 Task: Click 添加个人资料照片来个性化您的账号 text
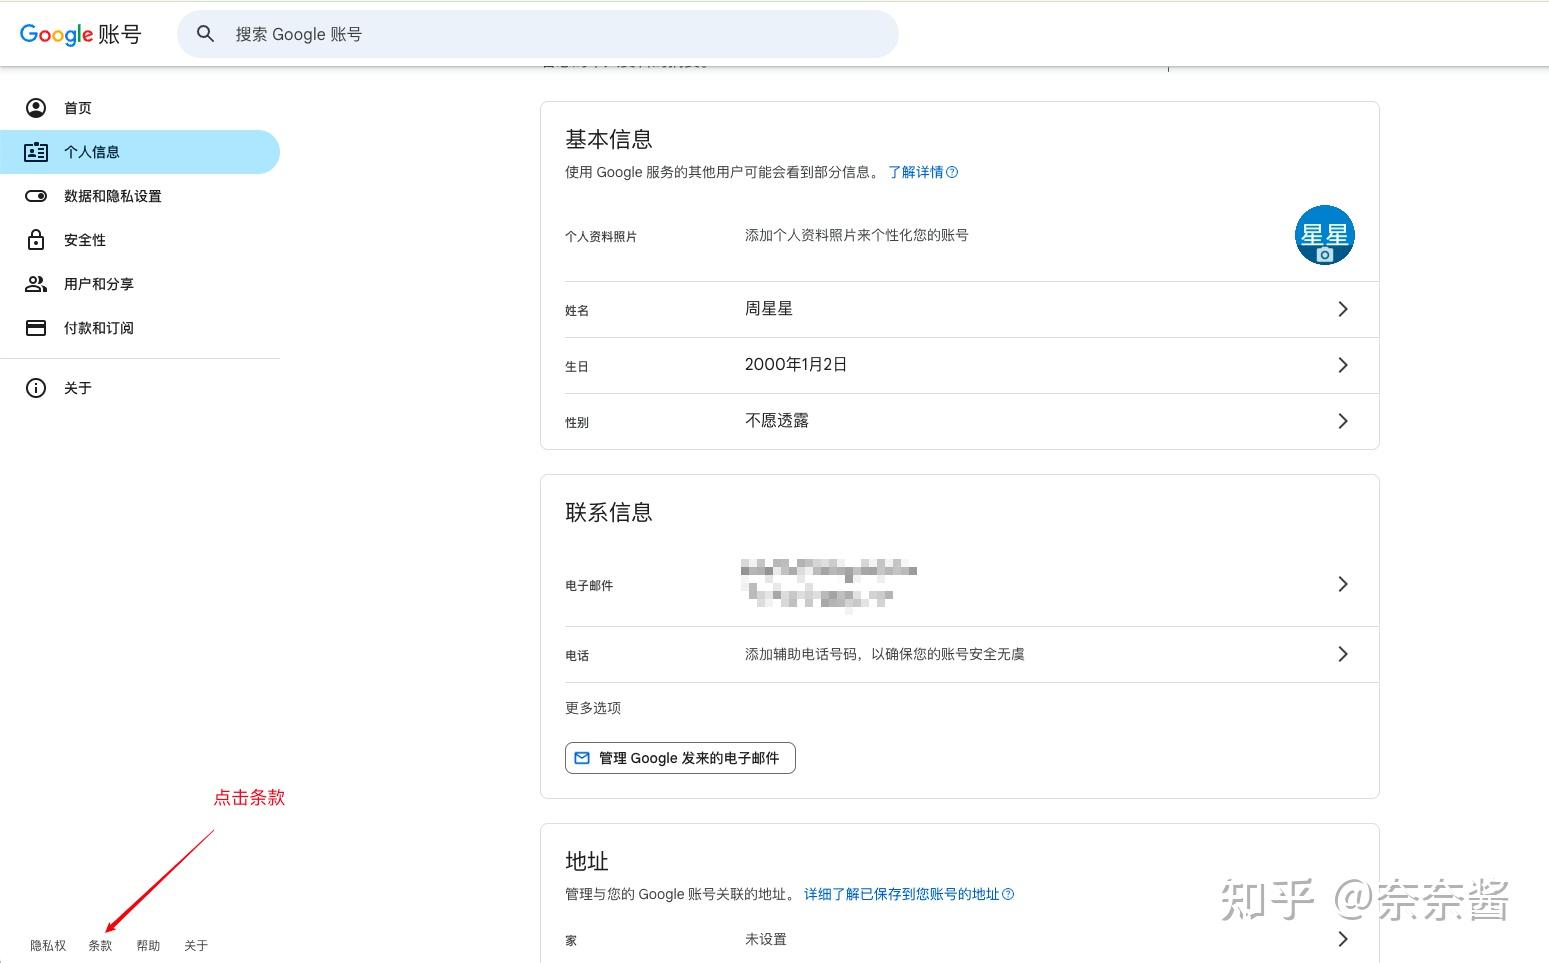[857, 235]
